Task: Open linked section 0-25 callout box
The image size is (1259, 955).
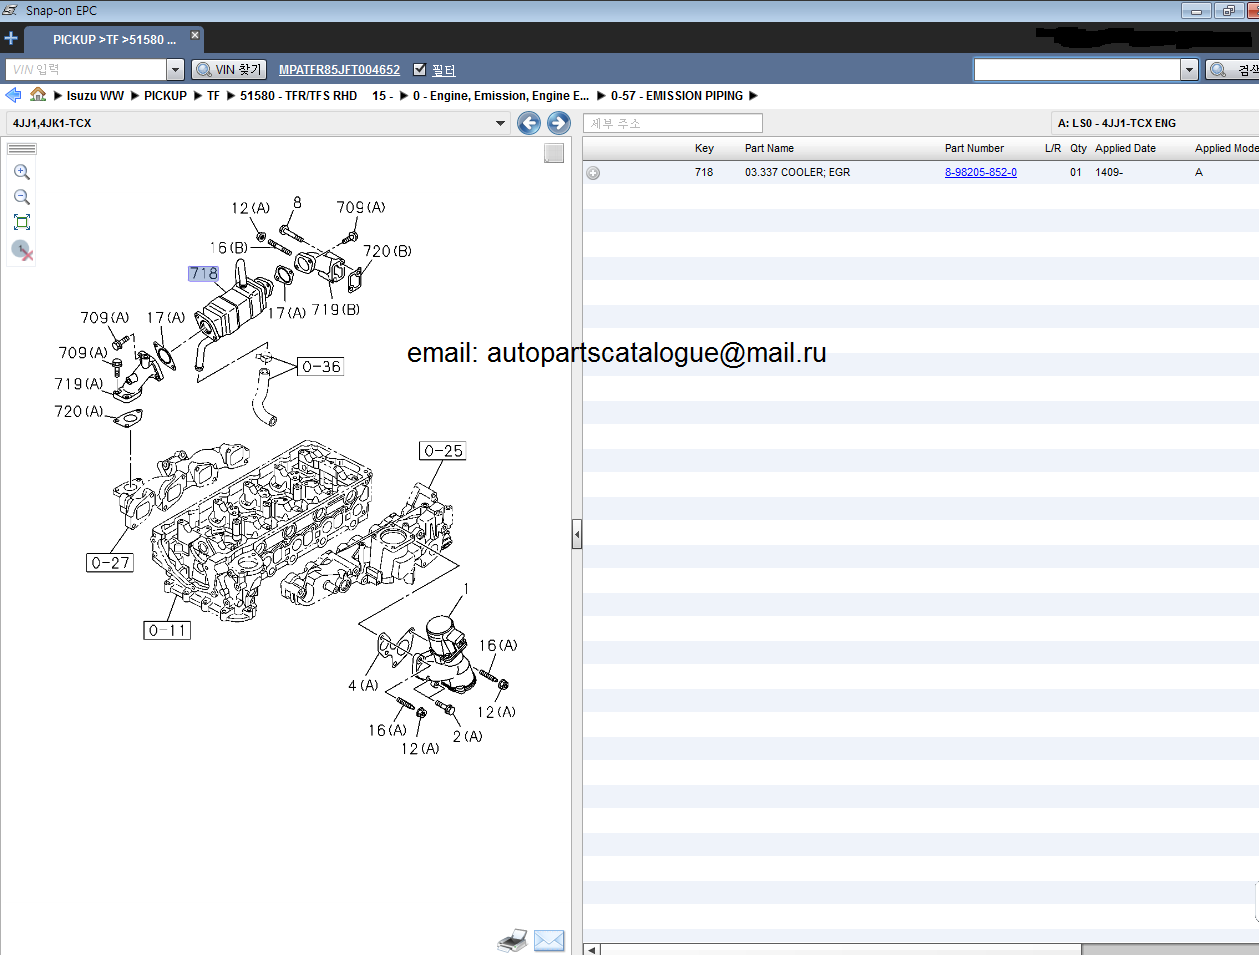Action: tap(443, 451)
